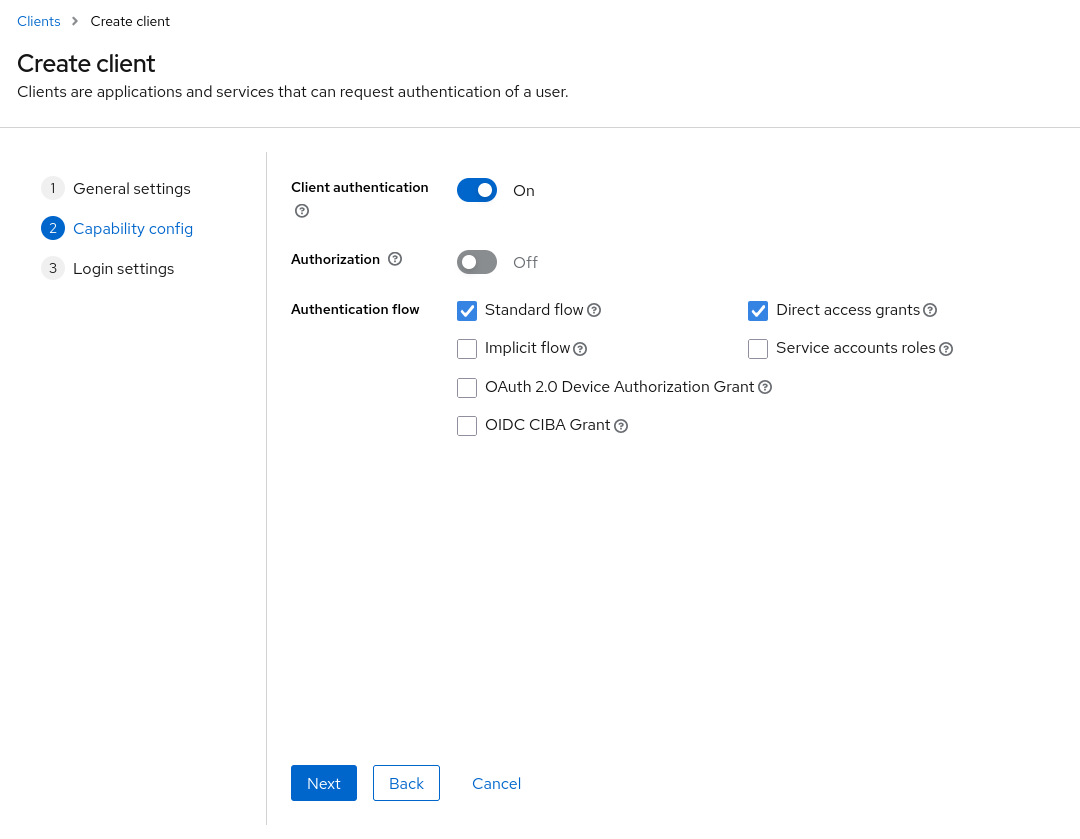The height and width of the screenshot is (839, 1080).
Task: Click step number 1 circle
Action: point(53,188)
